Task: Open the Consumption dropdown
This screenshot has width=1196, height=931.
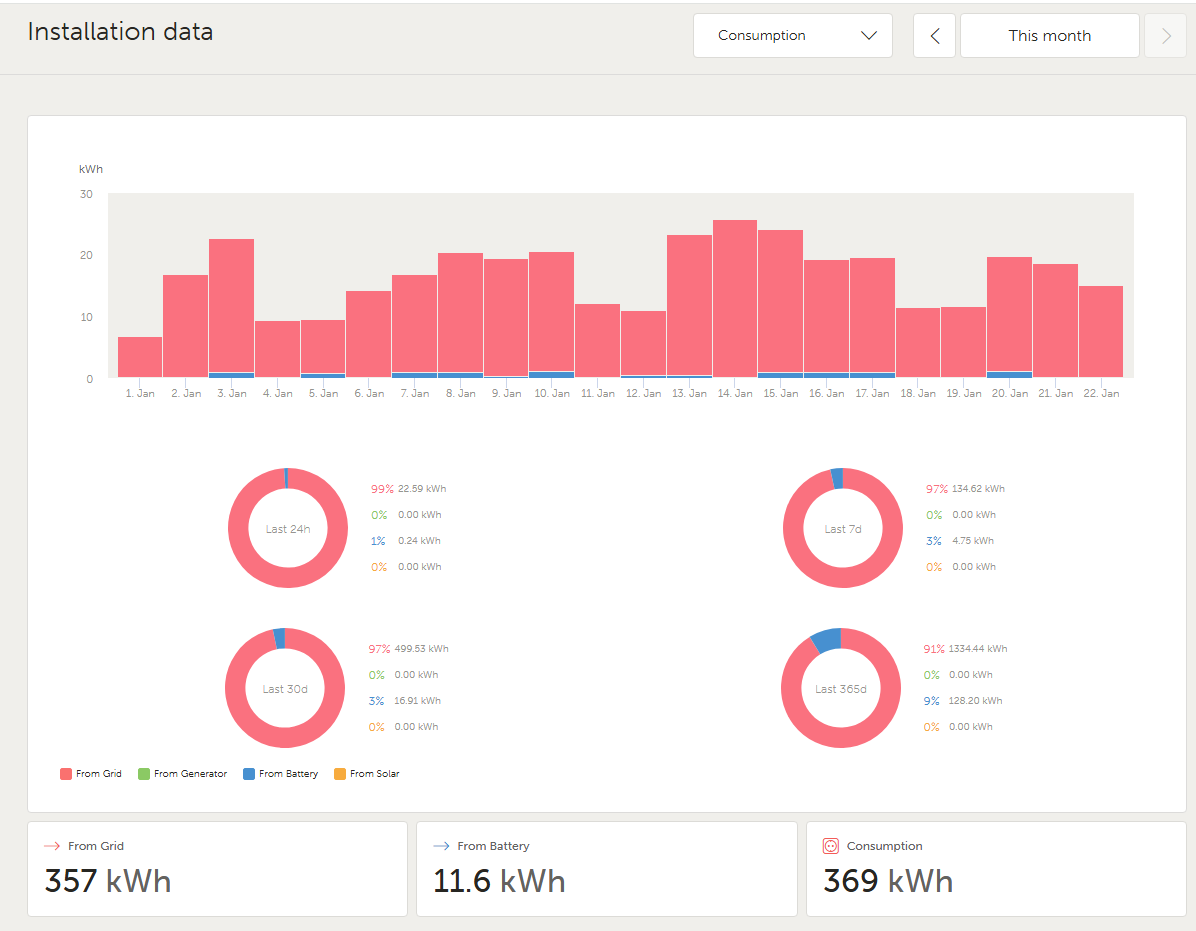Action: coord(793,35)
